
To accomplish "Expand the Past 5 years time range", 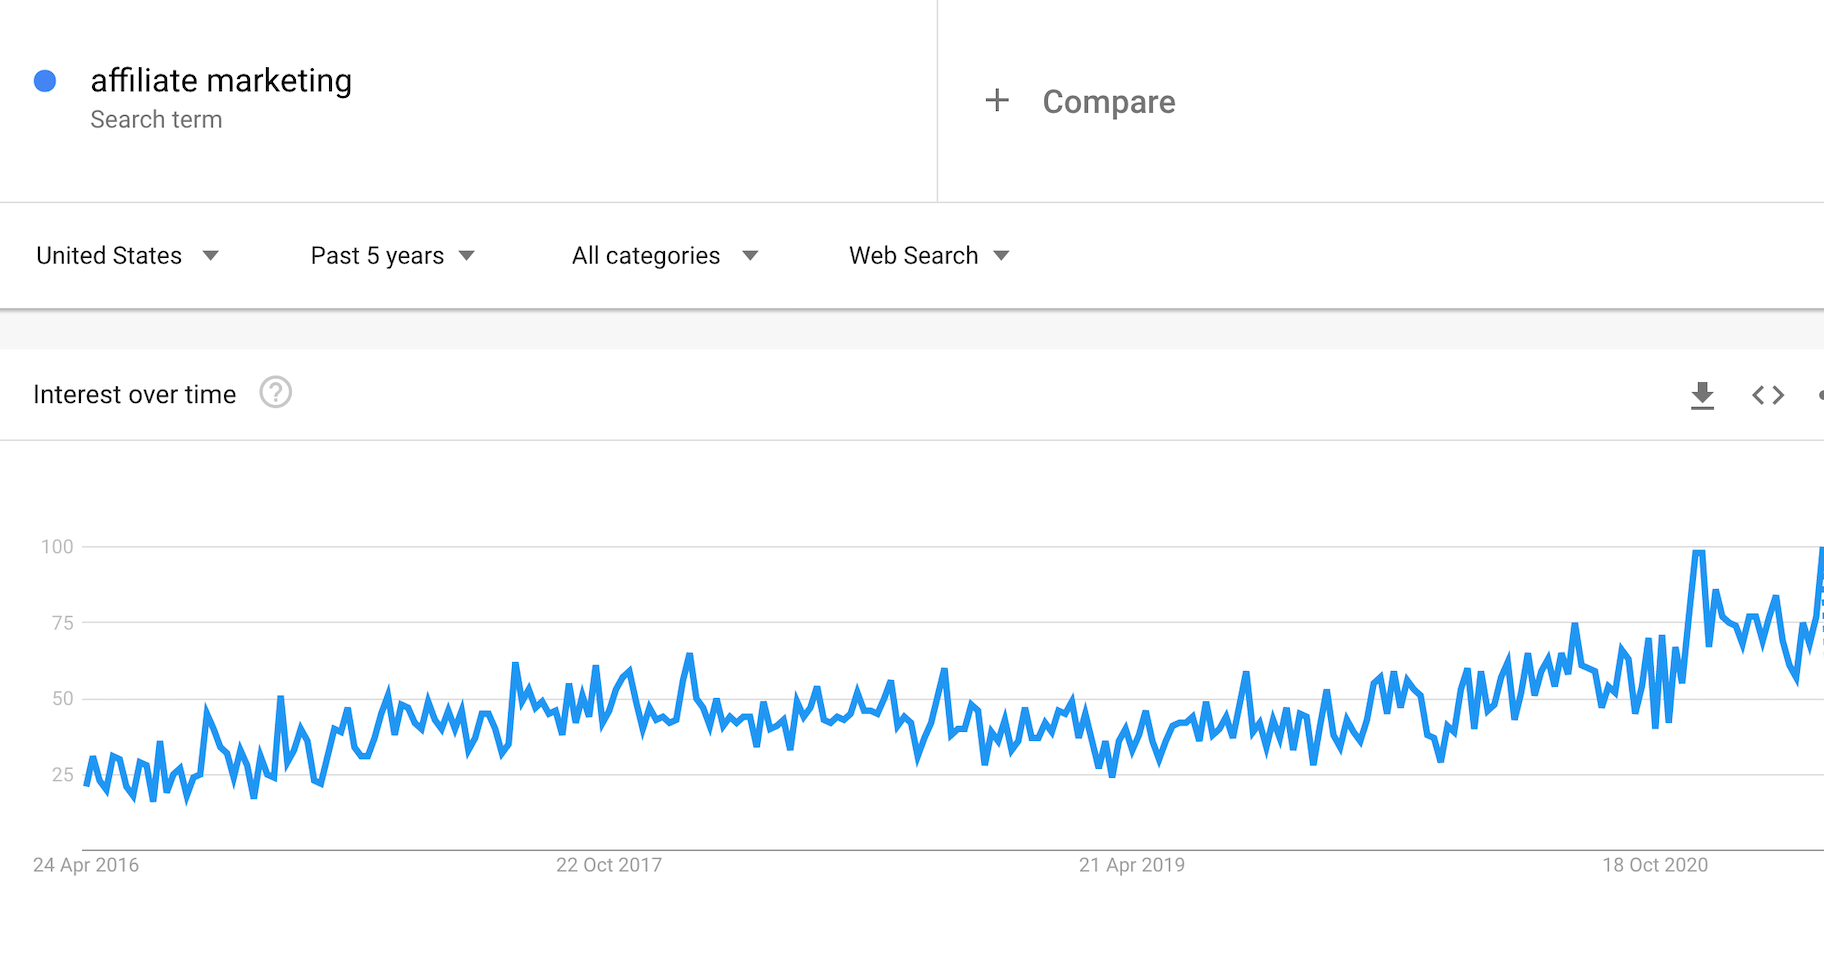I will 392,256.
